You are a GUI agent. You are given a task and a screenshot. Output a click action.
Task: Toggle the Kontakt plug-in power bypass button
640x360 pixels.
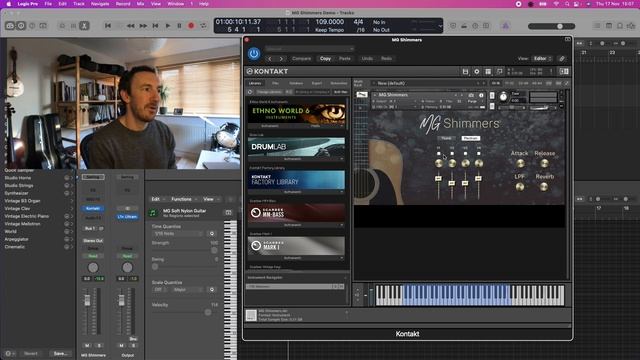tap(254, 53)
